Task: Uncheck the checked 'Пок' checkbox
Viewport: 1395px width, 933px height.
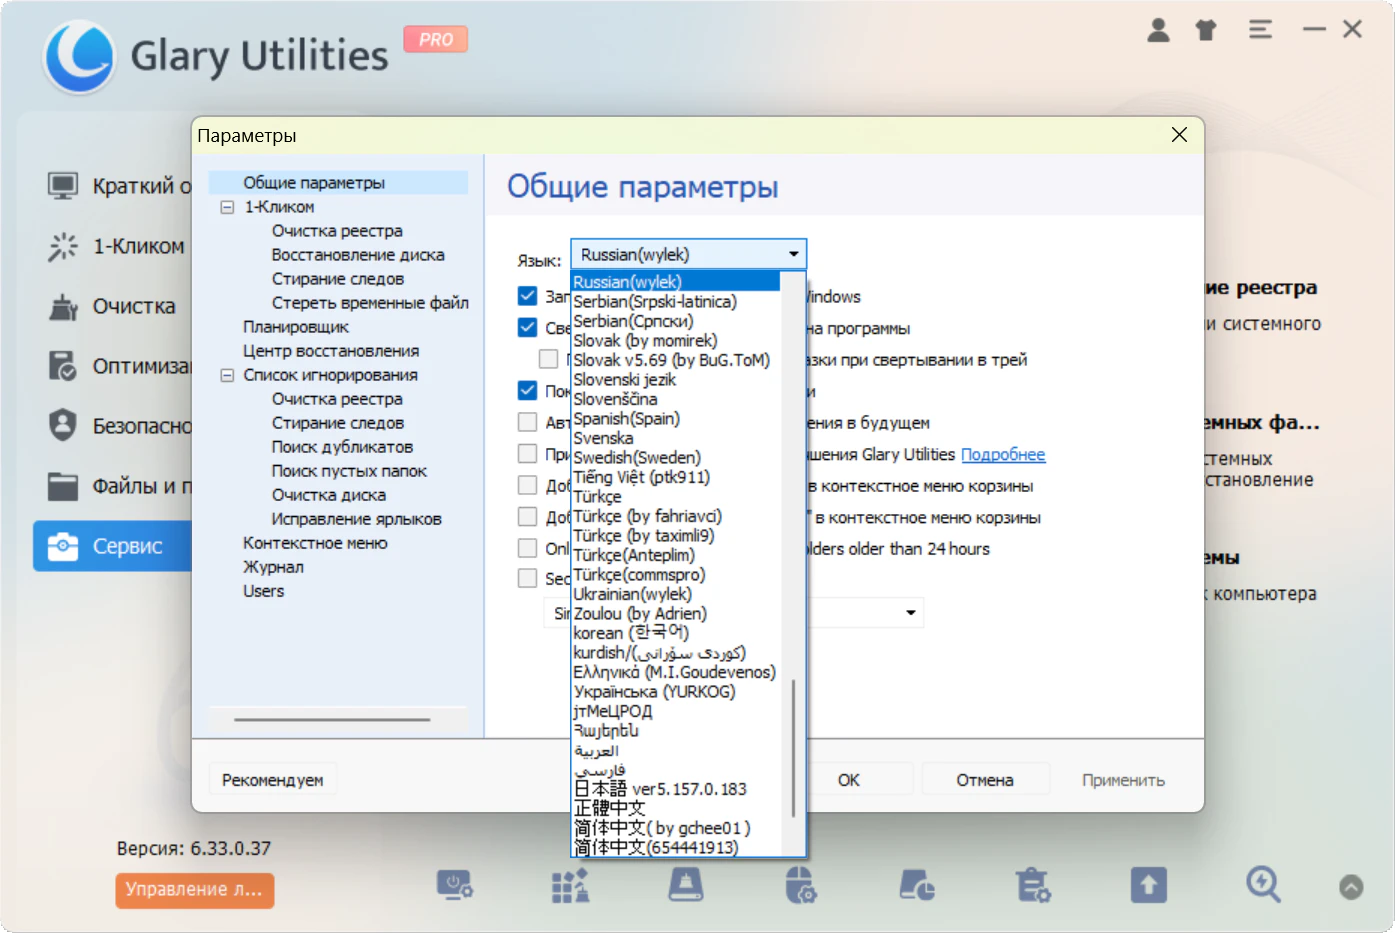Action: tap(527, 390)
